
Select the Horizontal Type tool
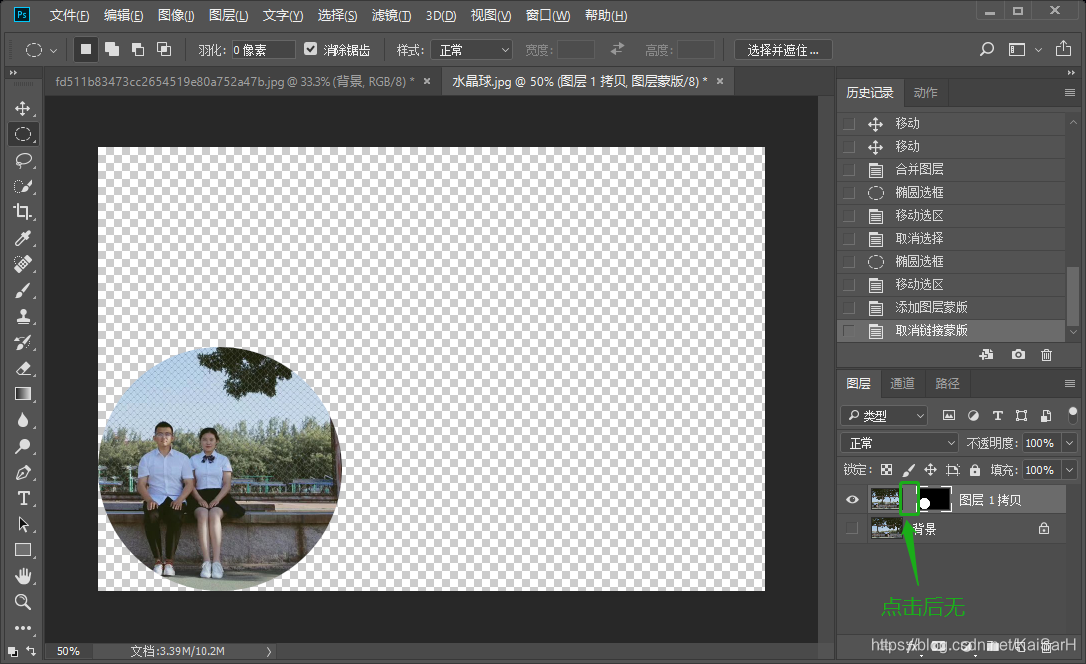coord(23,499)
